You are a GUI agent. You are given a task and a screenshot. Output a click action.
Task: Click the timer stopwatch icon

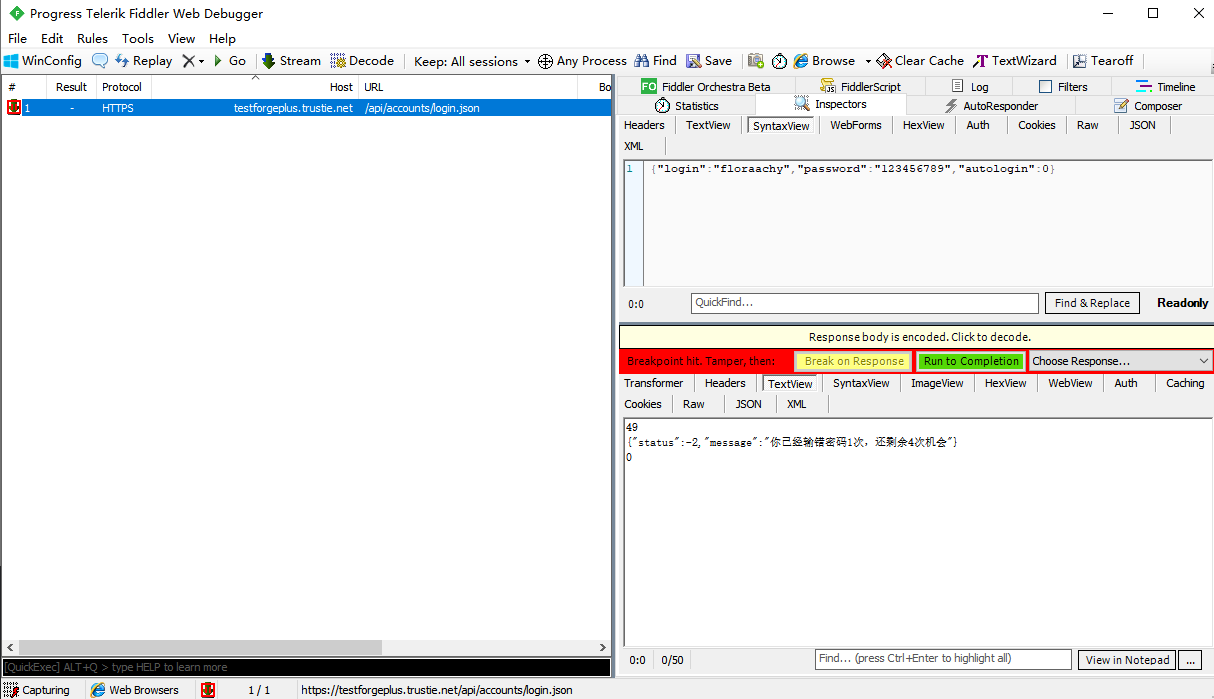point(780,61)
